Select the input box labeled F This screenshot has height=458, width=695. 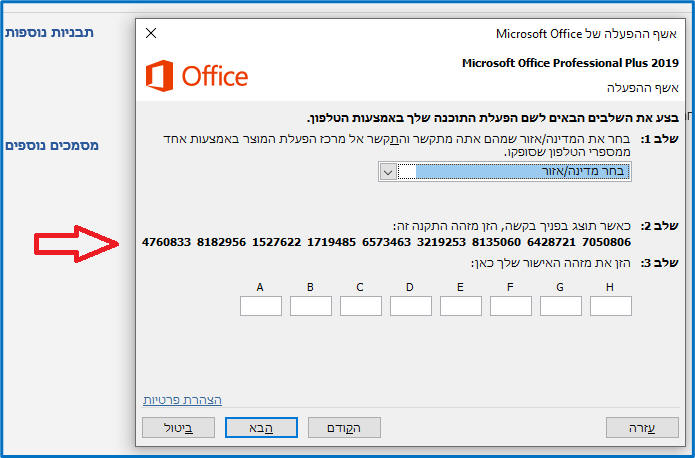511,306
